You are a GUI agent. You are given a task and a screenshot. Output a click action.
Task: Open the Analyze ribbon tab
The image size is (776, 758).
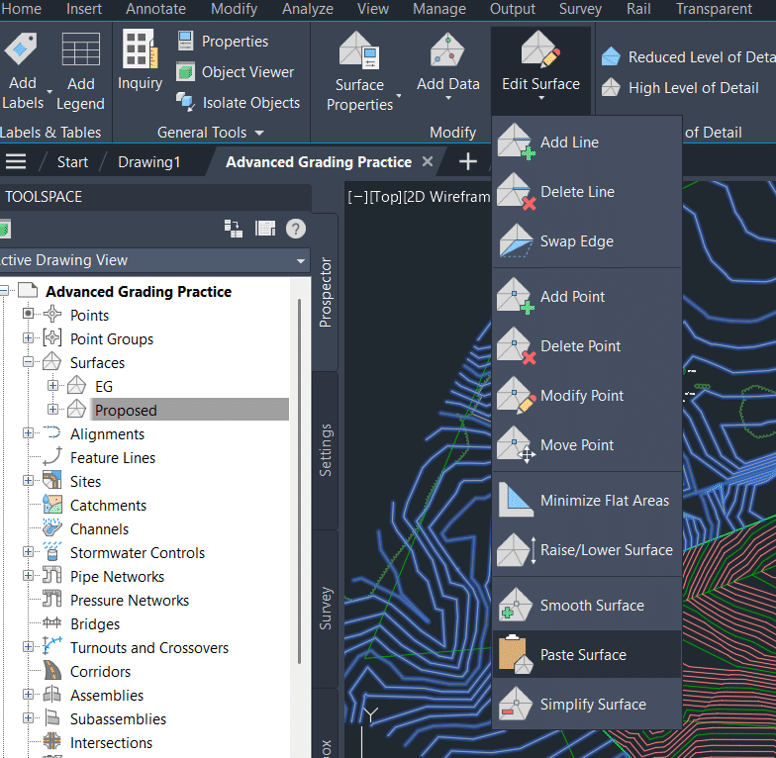click(x=307, y=9)
